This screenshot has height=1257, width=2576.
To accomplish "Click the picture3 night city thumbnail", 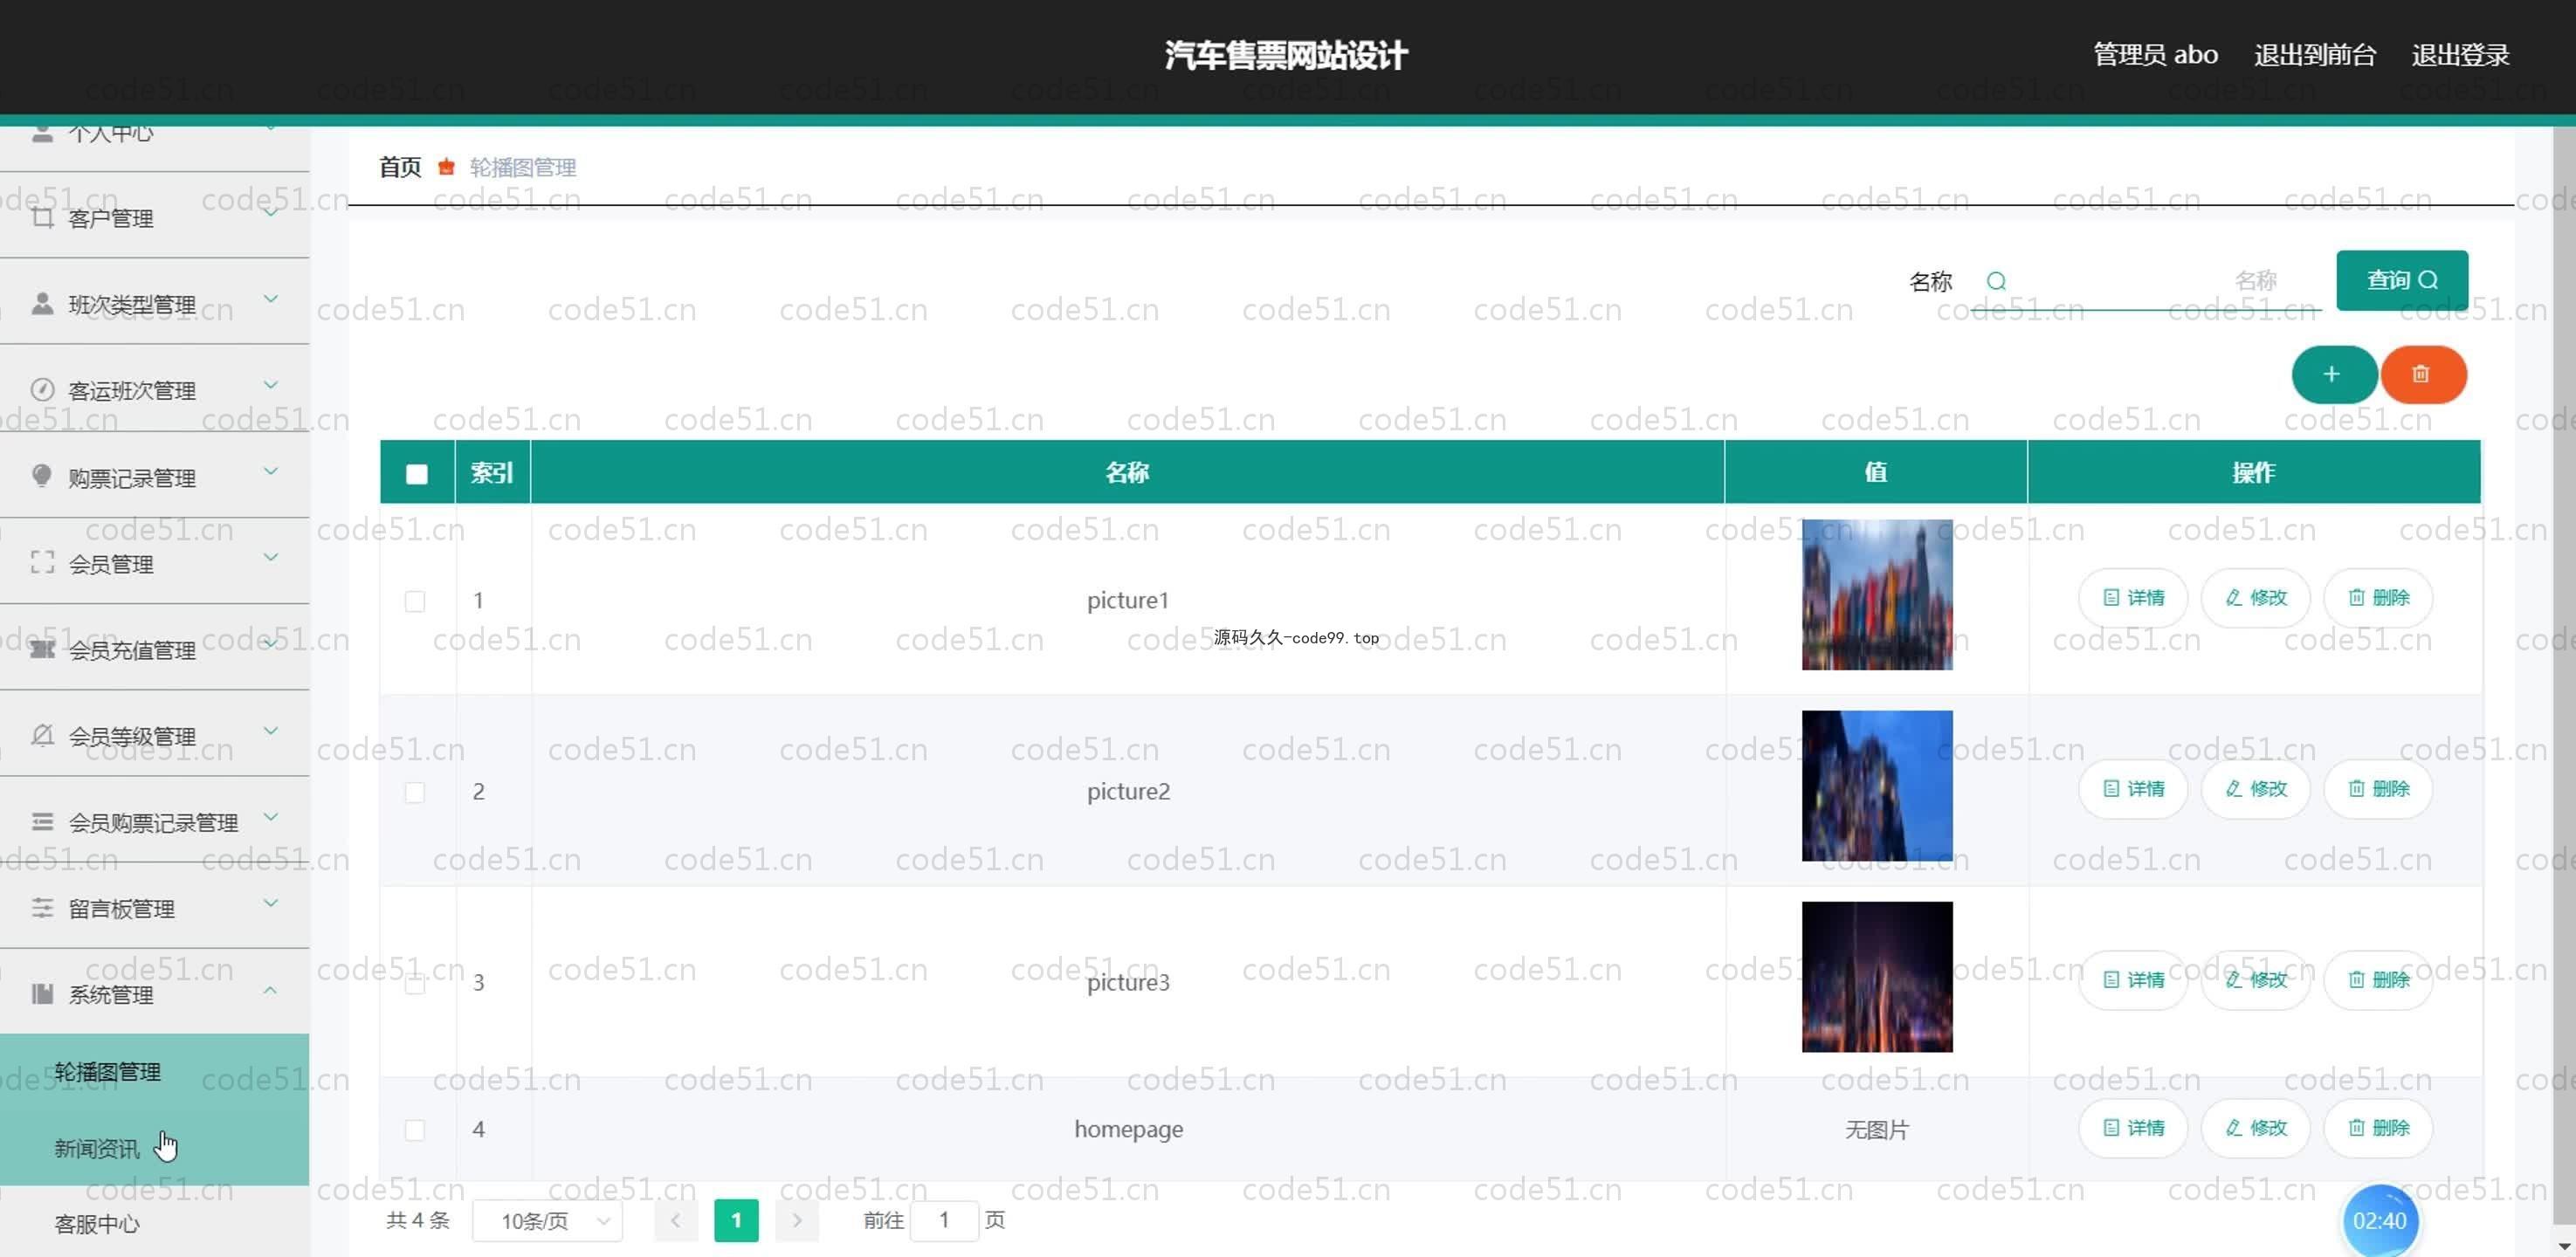I will tap(1877, 977).
